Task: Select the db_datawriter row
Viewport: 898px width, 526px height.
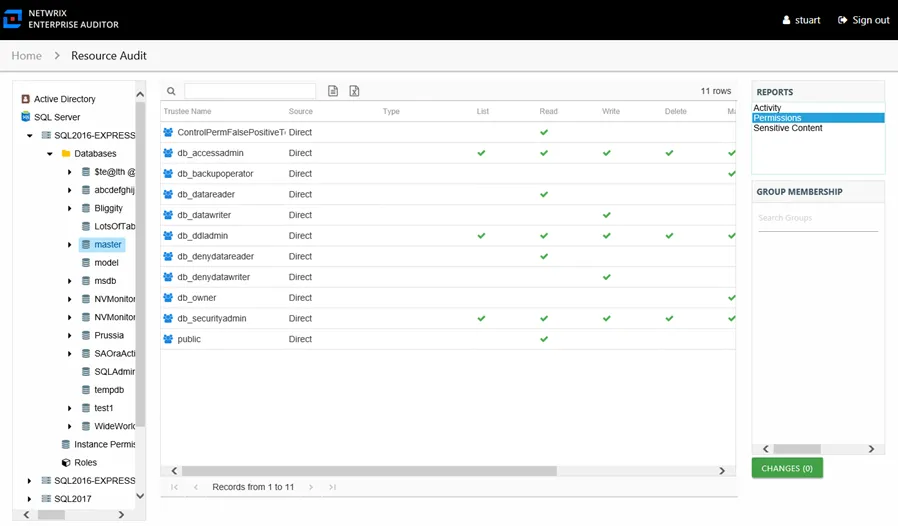Action: pyautogui.click(x=448, y=215)
